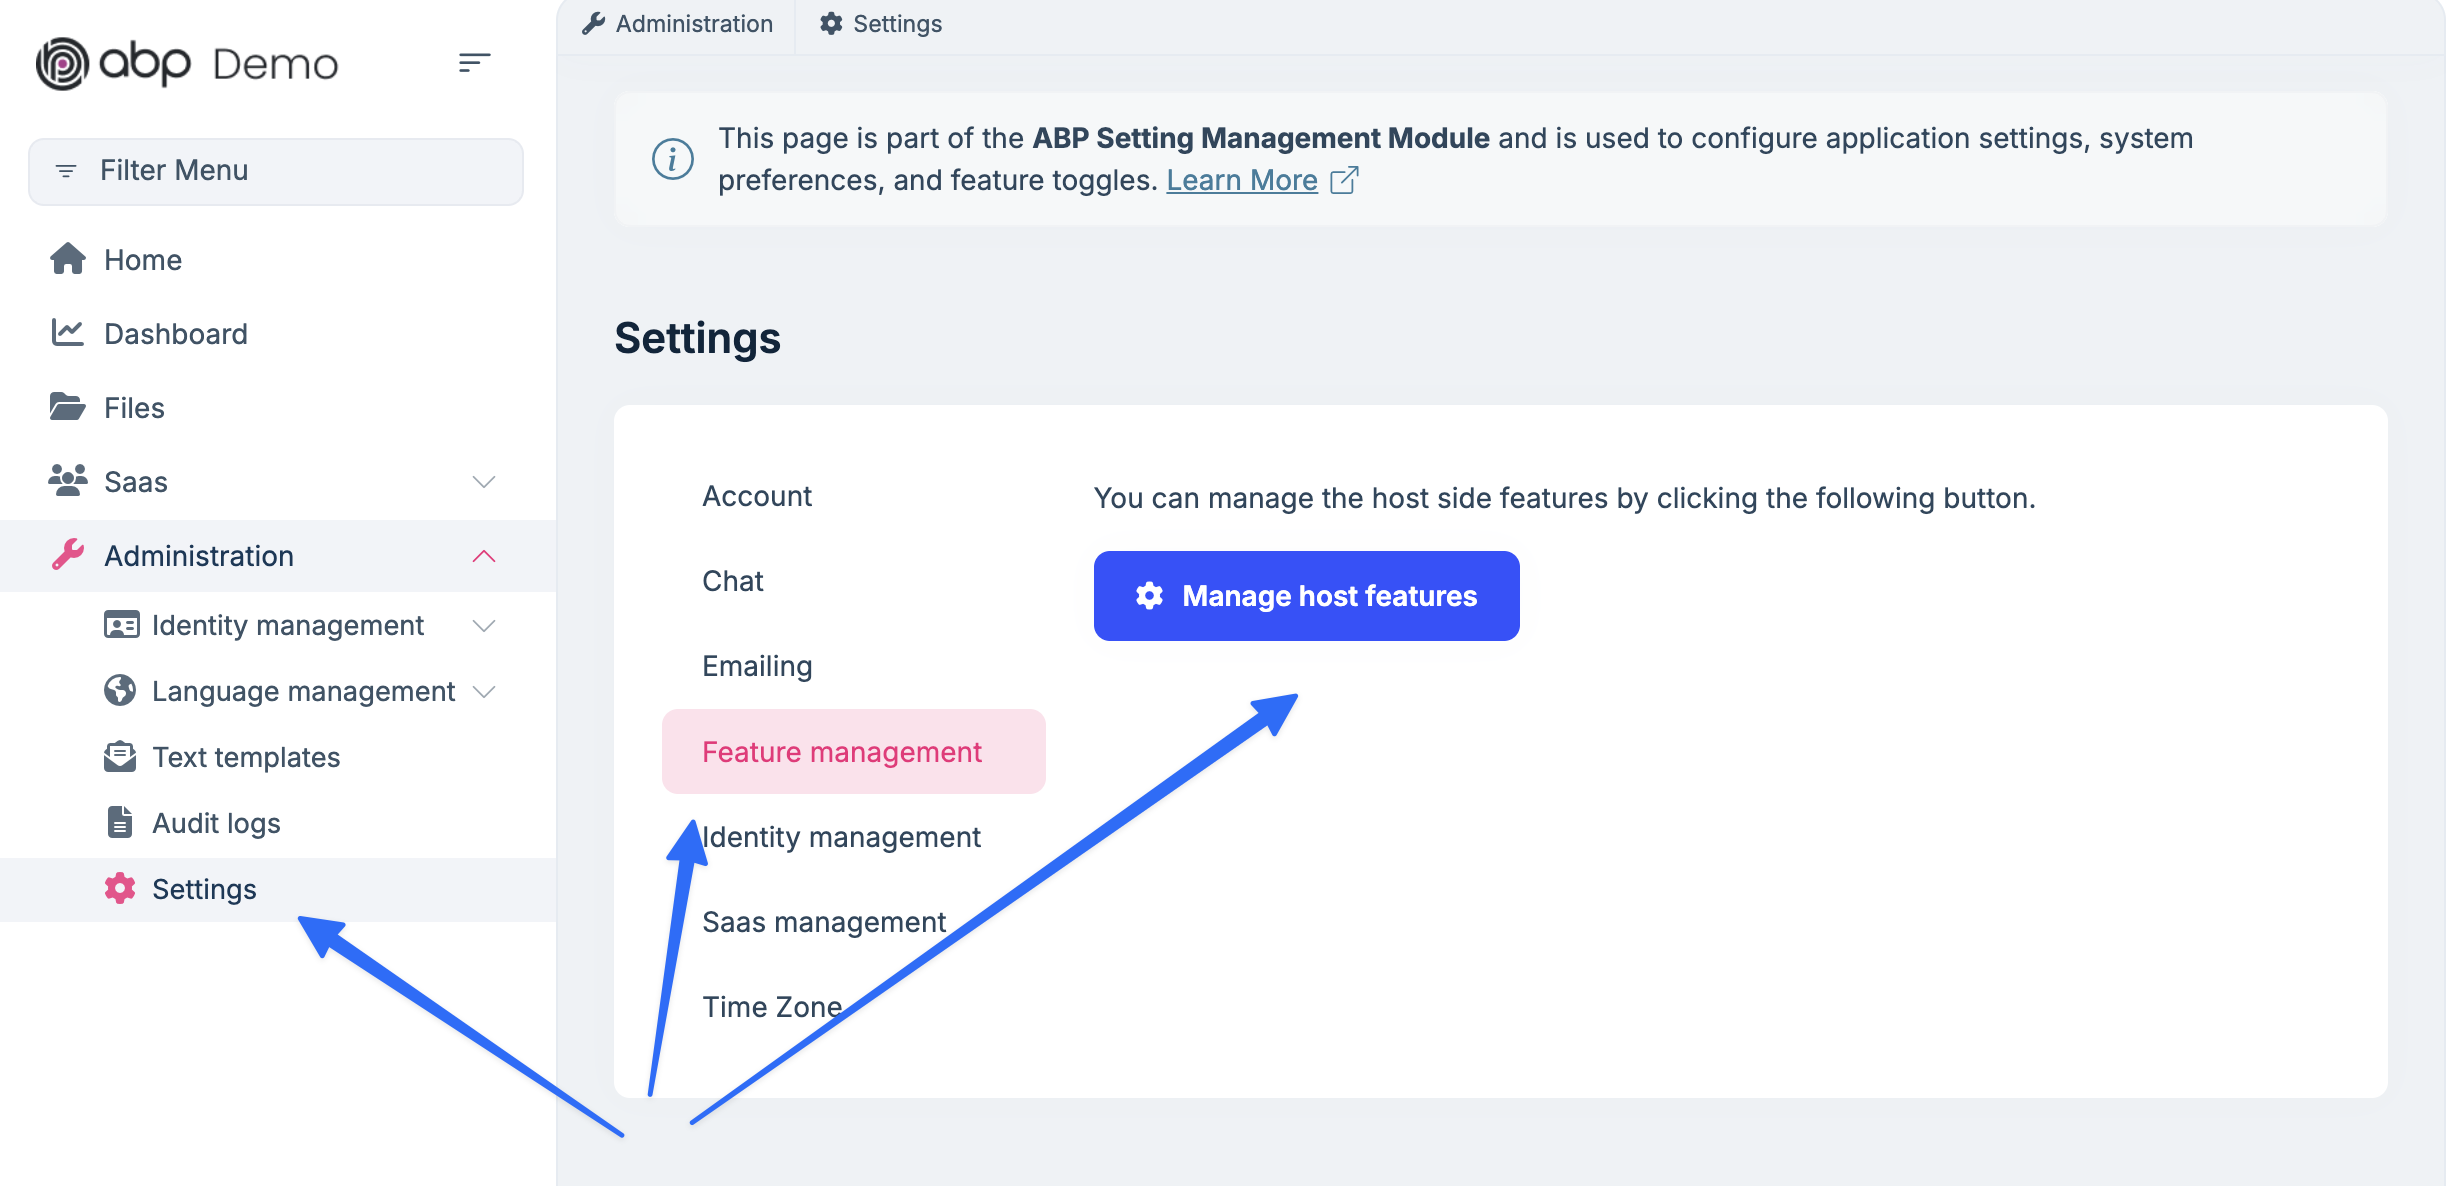
Task: Expand Identity management submenu chevron
Action: (484, 626)
